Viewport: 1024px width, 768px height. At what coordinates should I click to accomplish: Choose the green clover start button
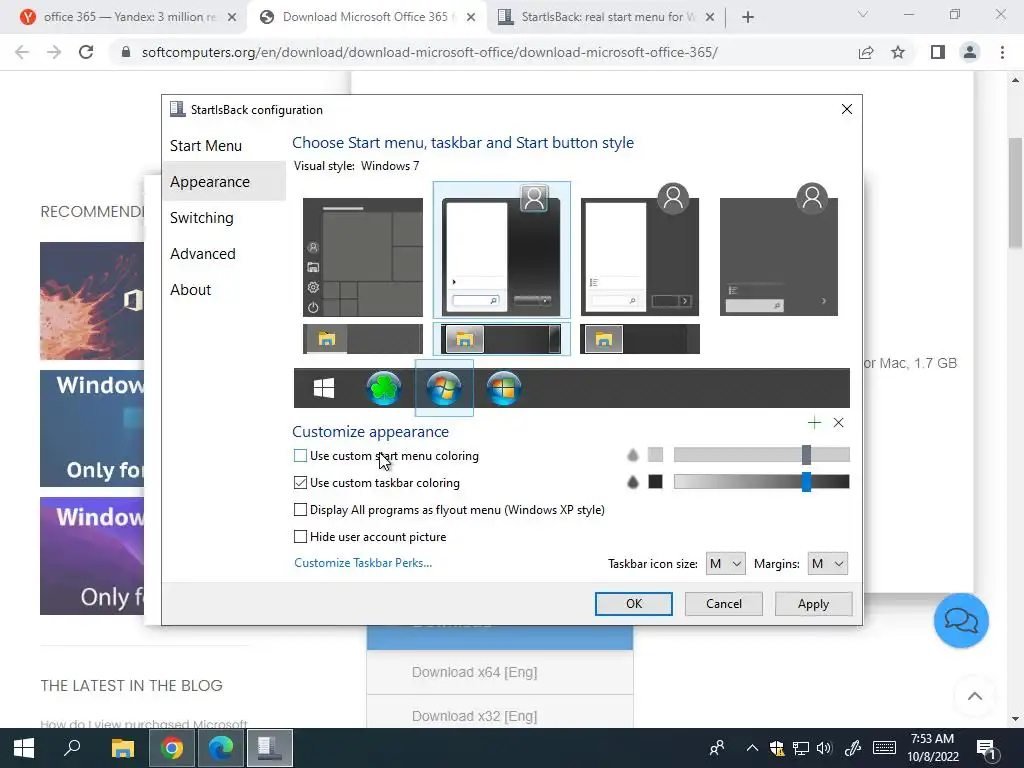pyautogui.click(x=384, y=388)
